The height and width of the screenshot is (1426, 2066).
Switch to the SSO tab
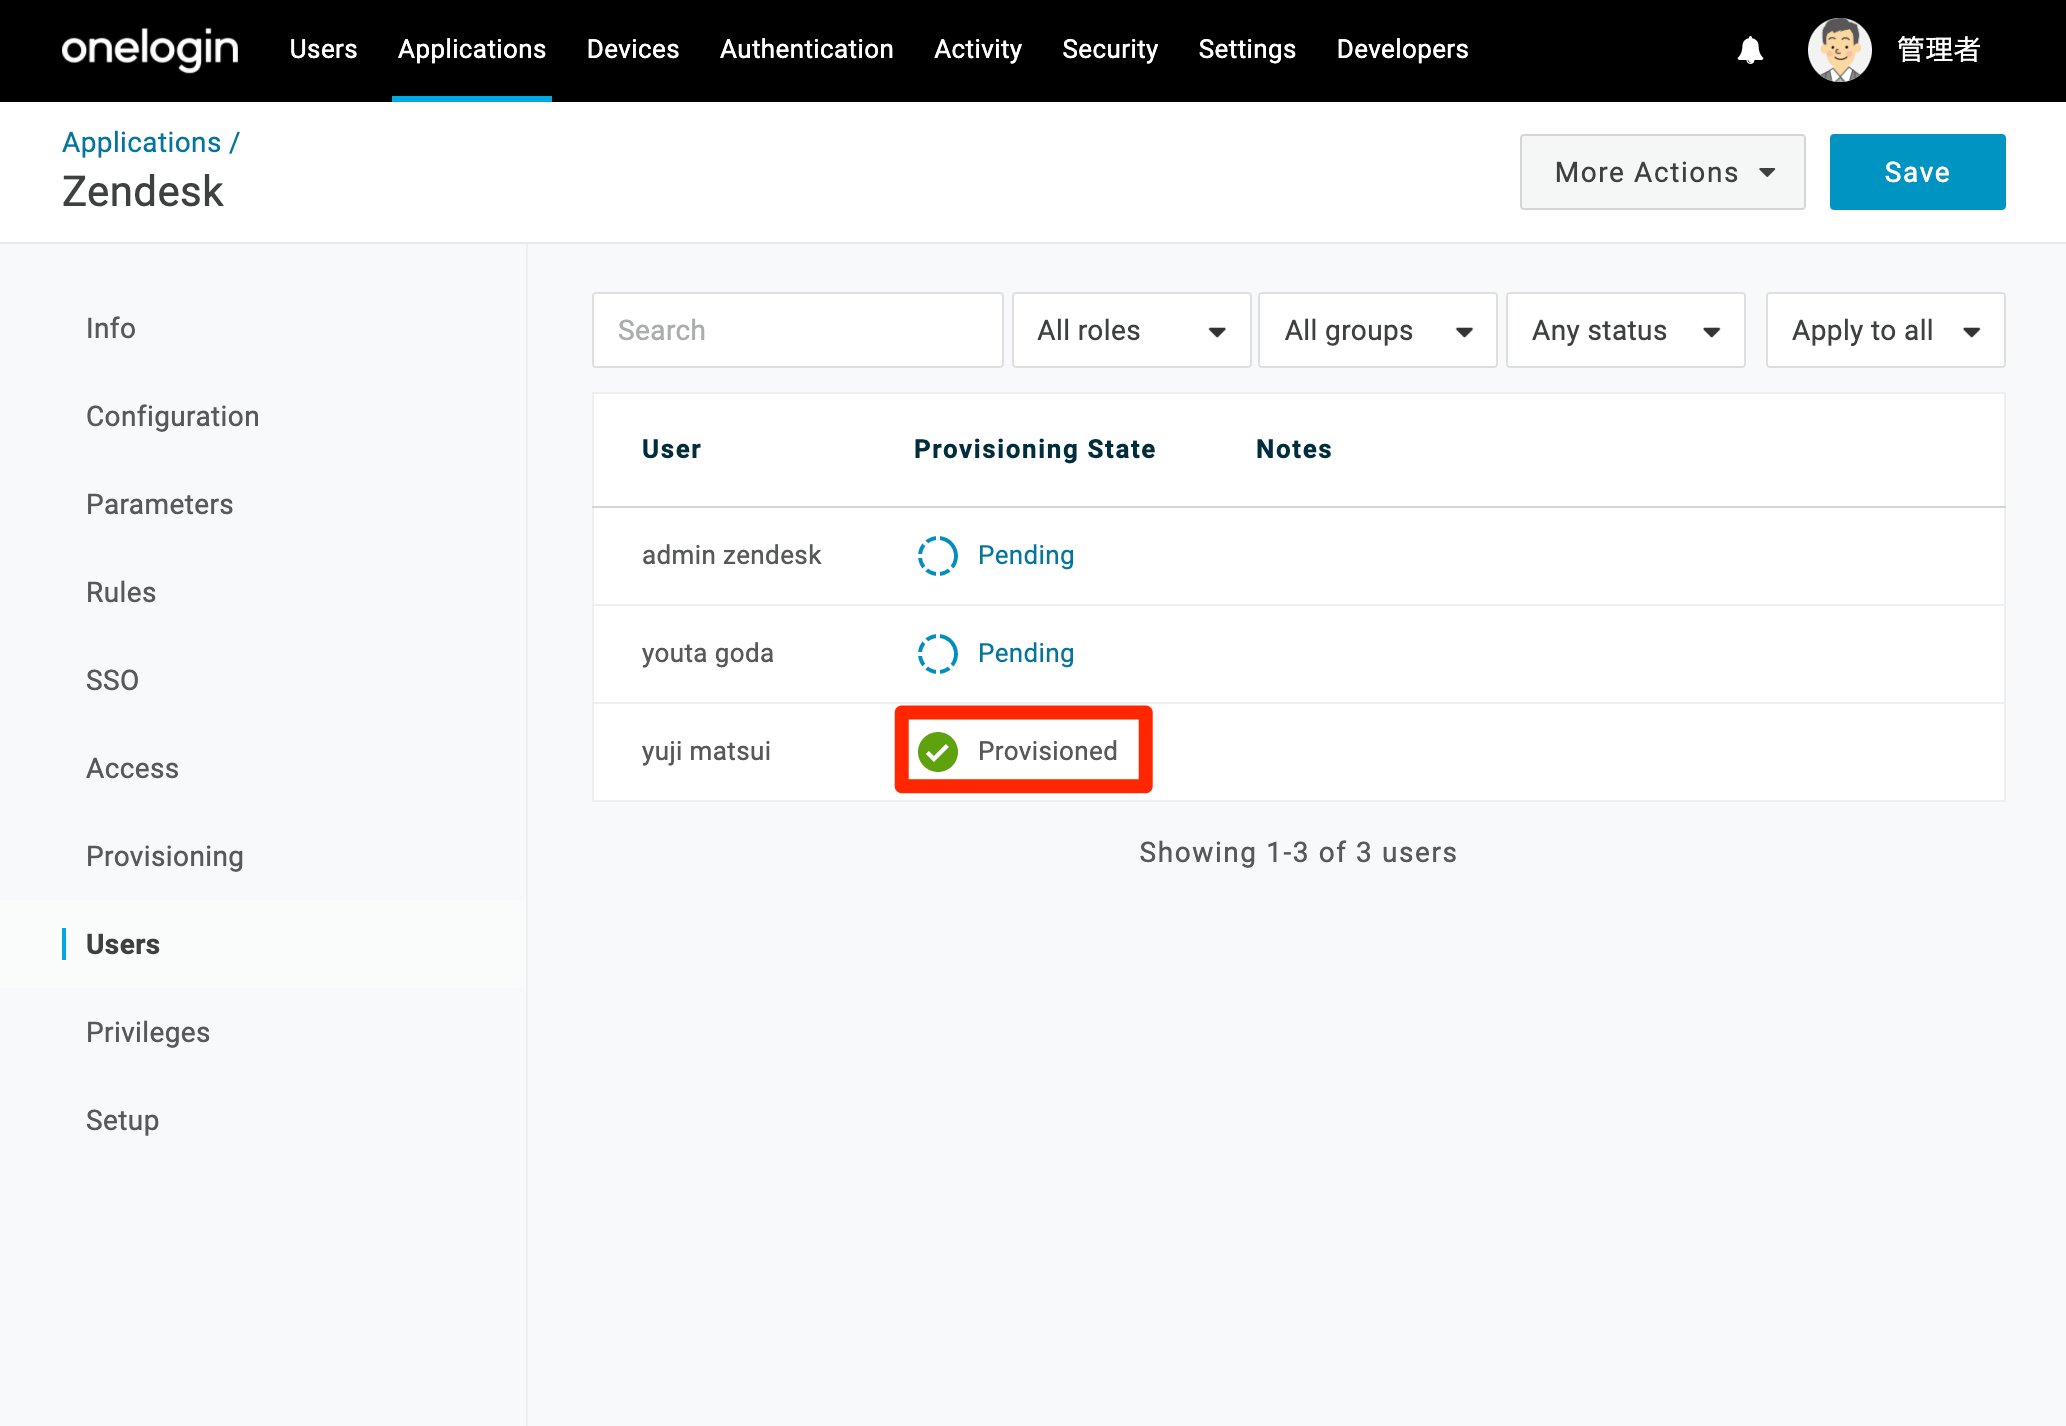coord(112,680)
